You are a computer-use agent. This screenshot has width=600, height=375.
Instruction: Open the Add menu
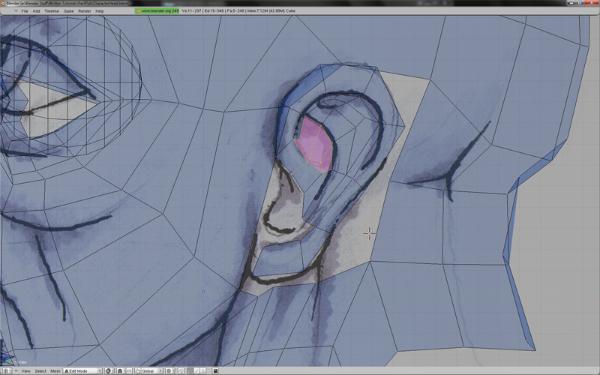pyautogui.click(x=36, y=11)
